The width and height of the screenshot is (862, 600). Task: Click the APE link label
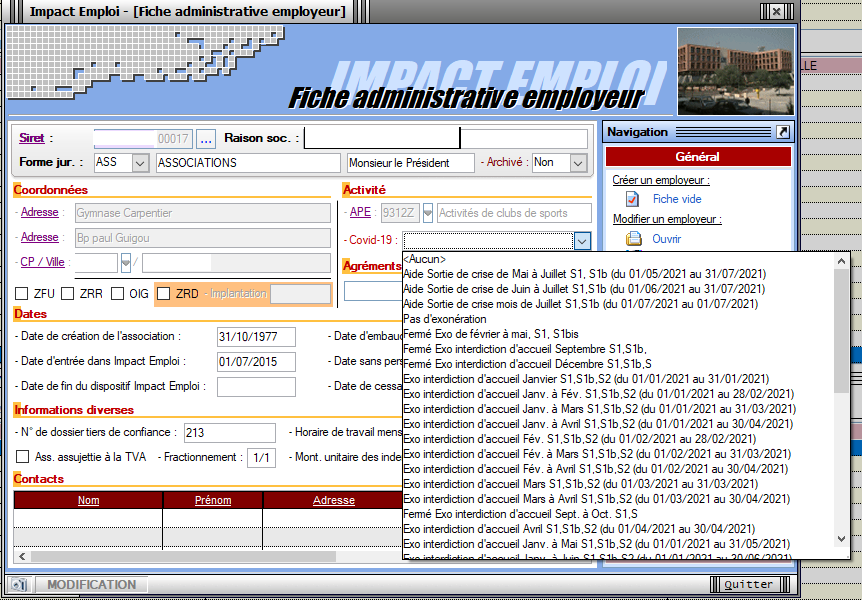click(360, 212)
